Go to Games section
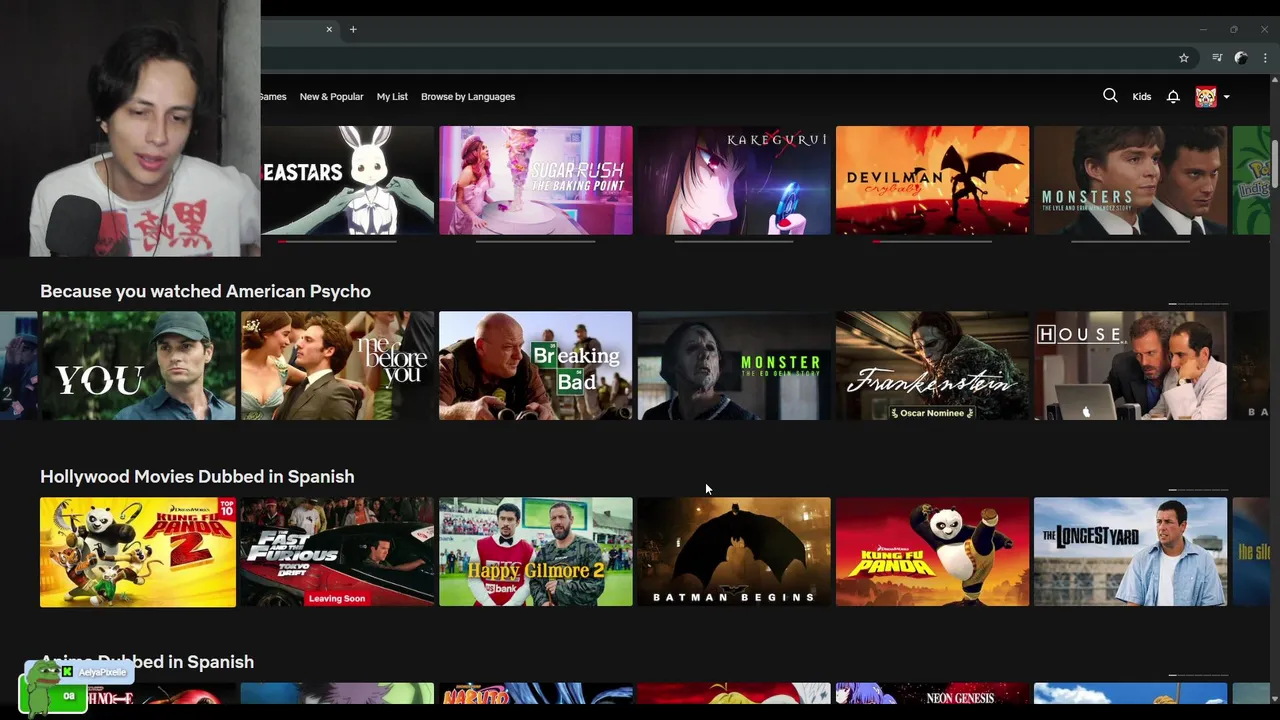 coord(272,97)
